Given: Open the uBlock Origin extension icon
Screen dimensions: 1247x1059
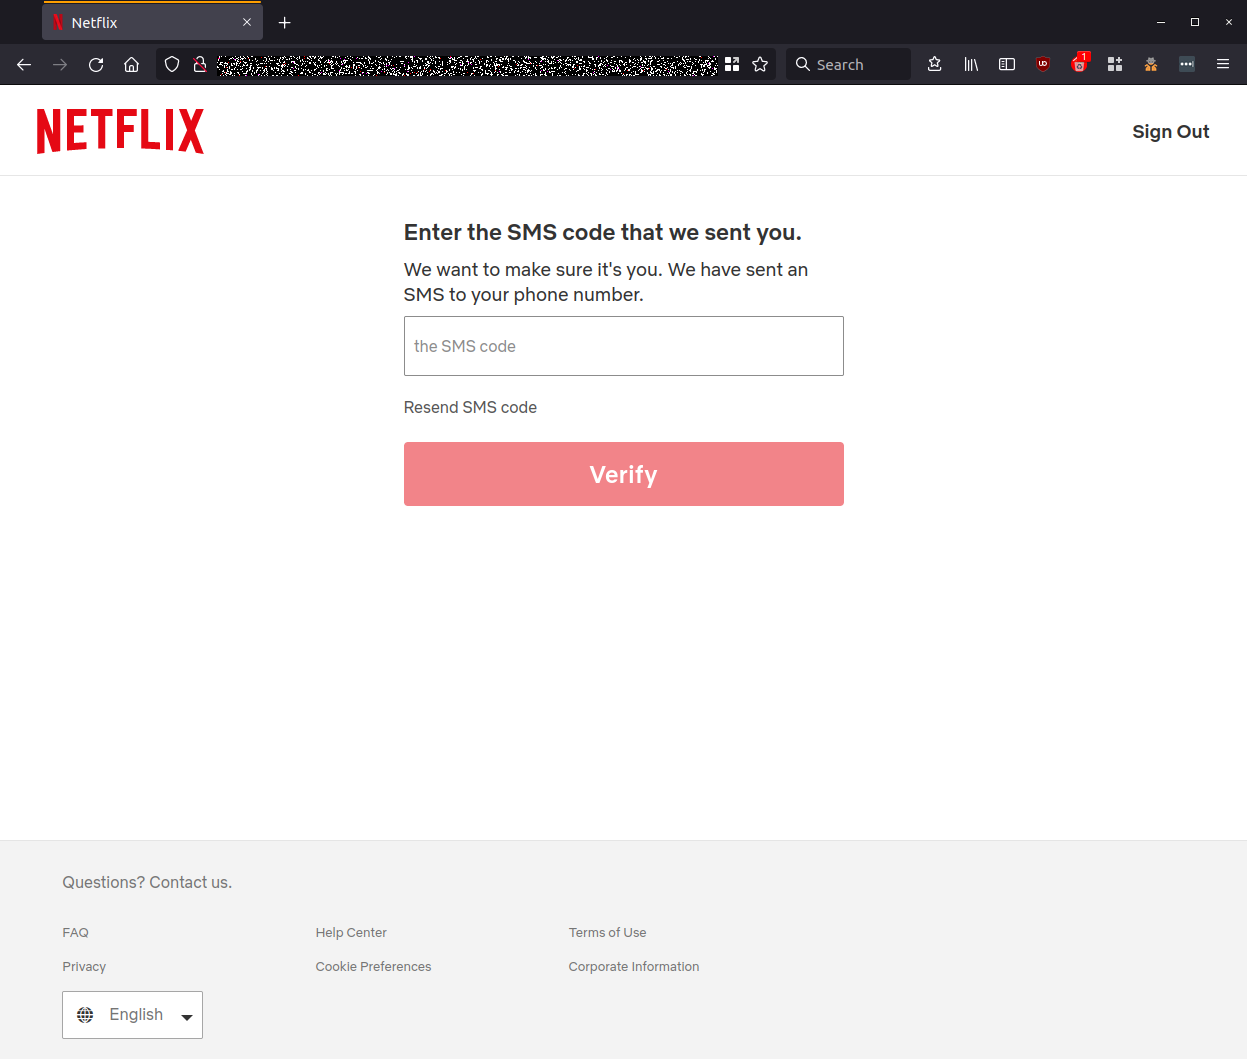Looking at the screenshot, I should 1043,64.
